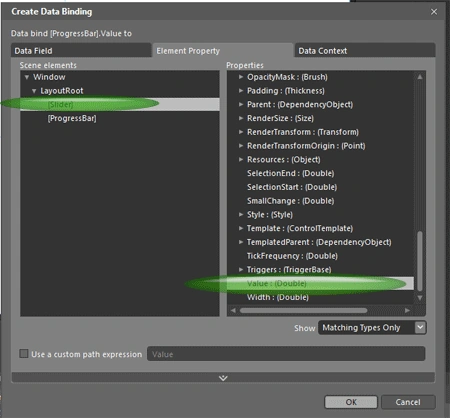Click the custom path expression field

coord(286,354)
